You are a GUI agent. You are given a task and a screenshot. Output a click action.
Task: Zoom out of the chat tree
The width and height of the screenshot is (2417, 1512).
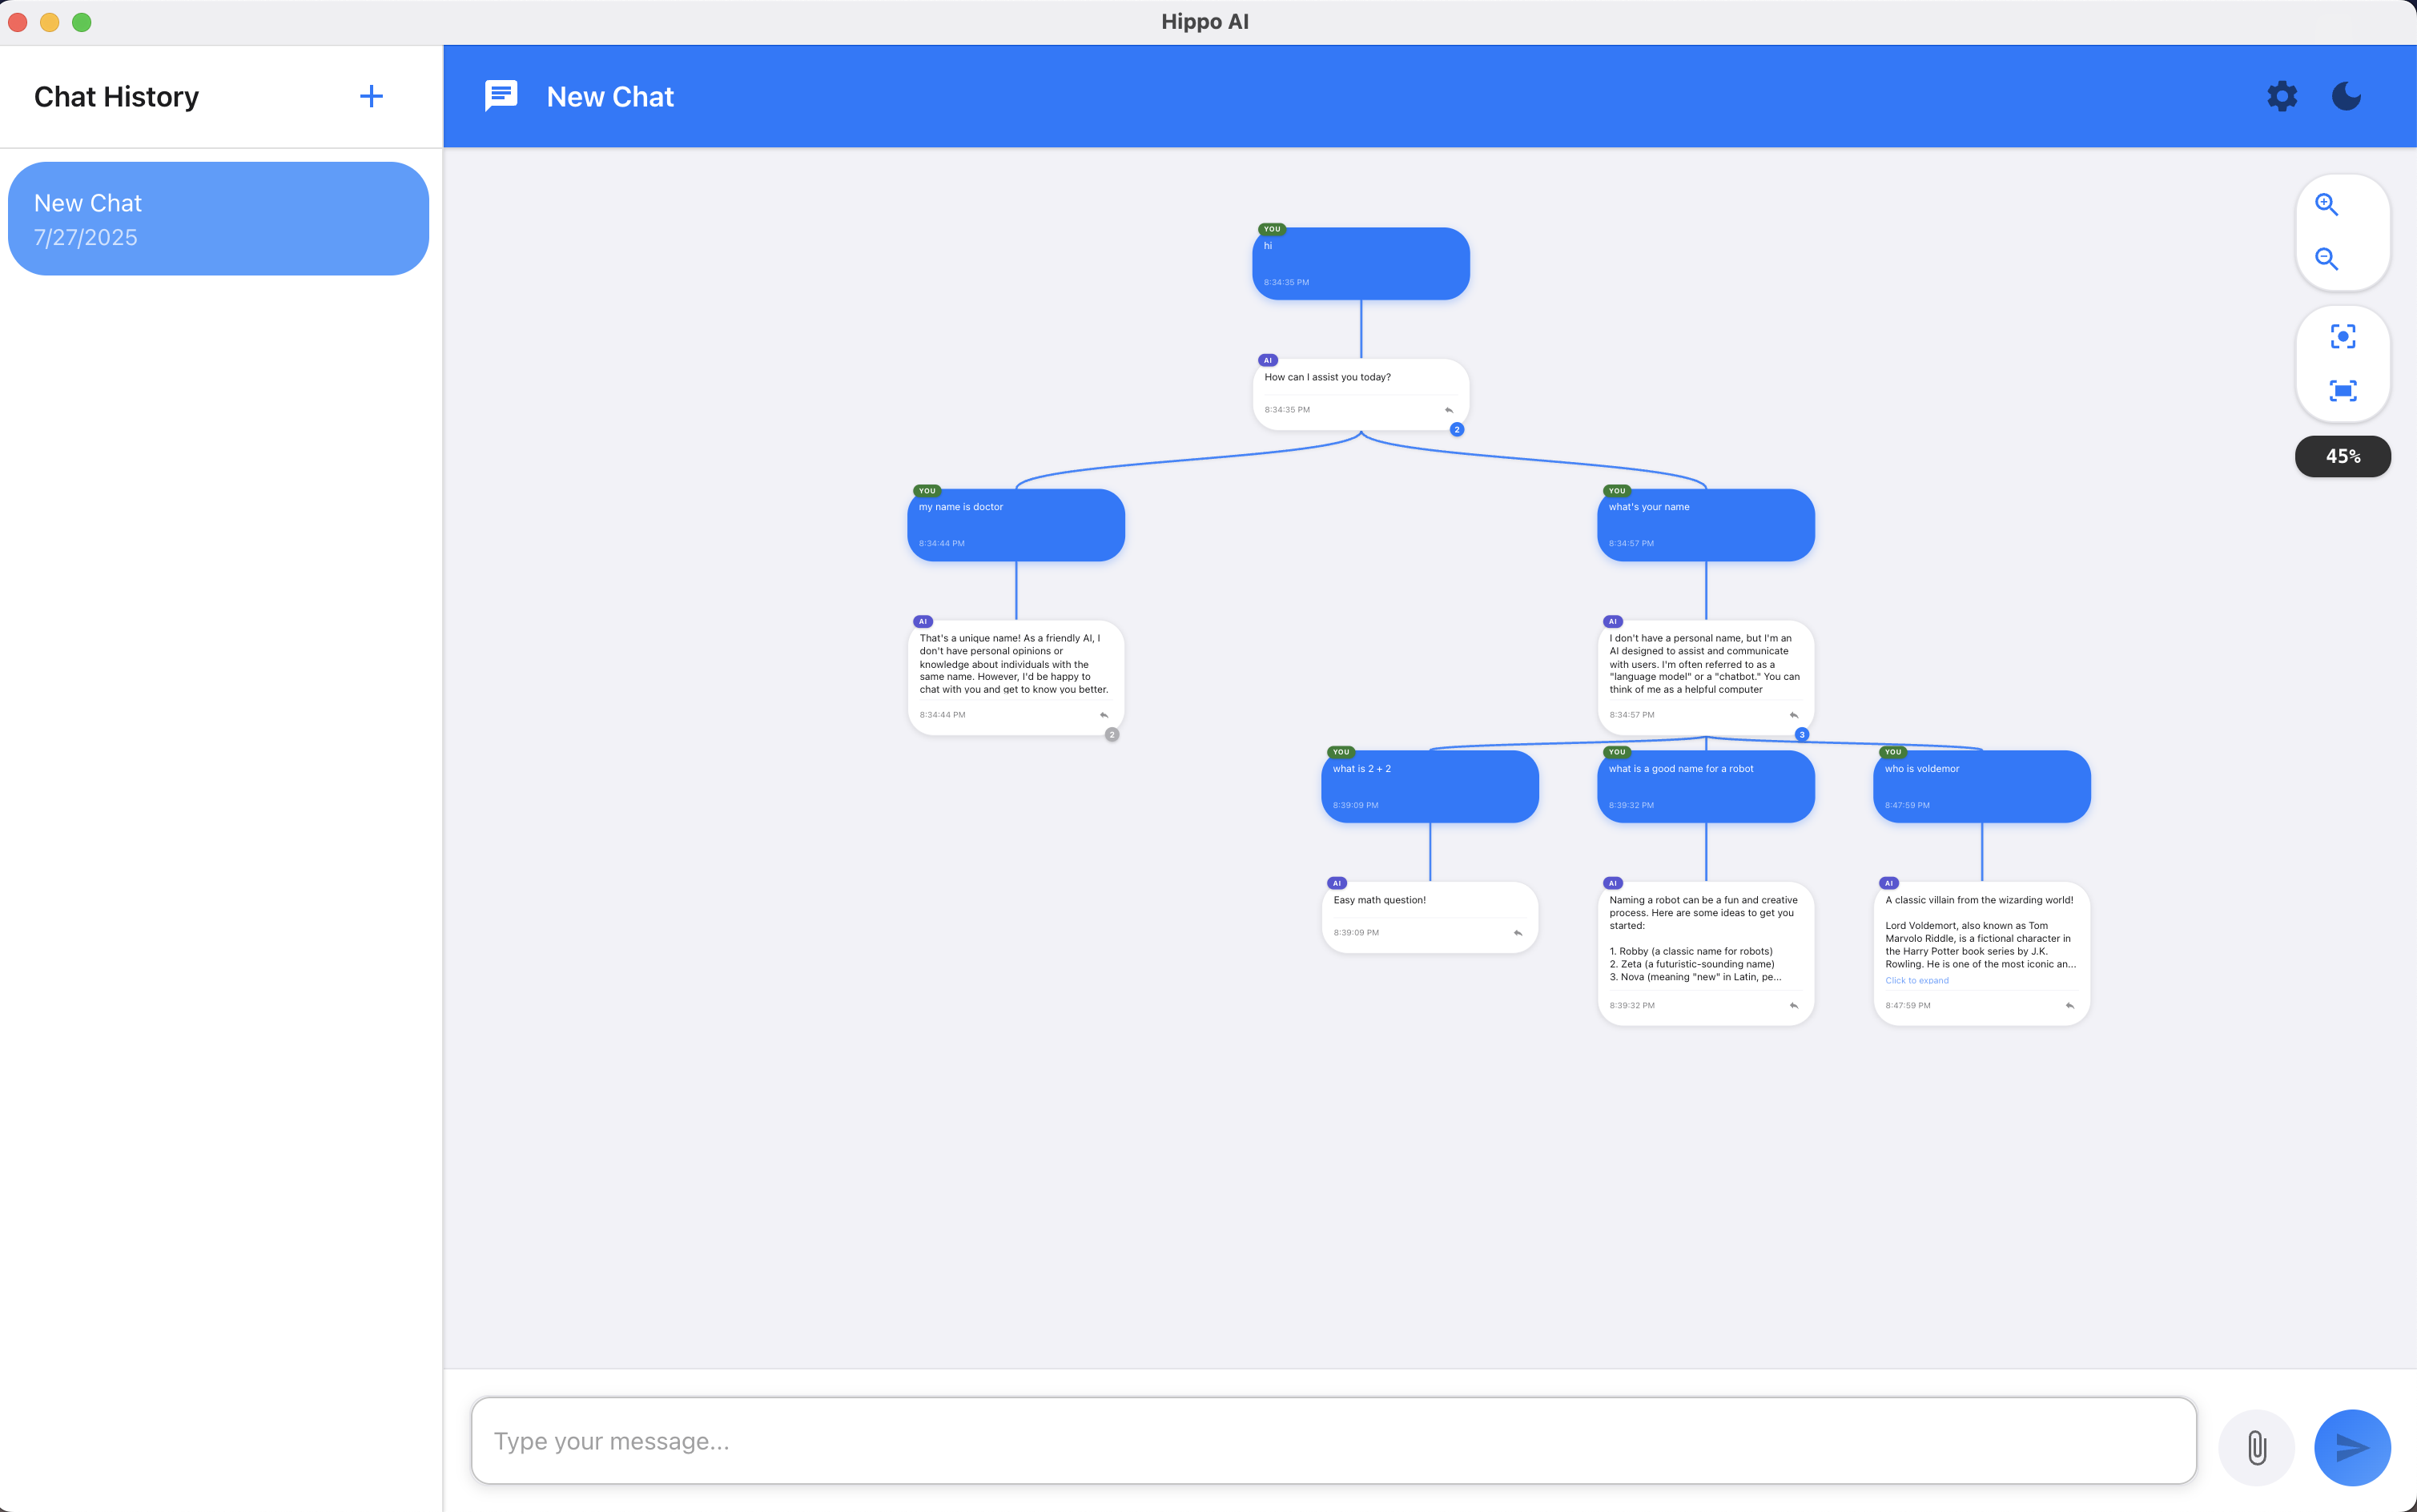pos(2327,259)
